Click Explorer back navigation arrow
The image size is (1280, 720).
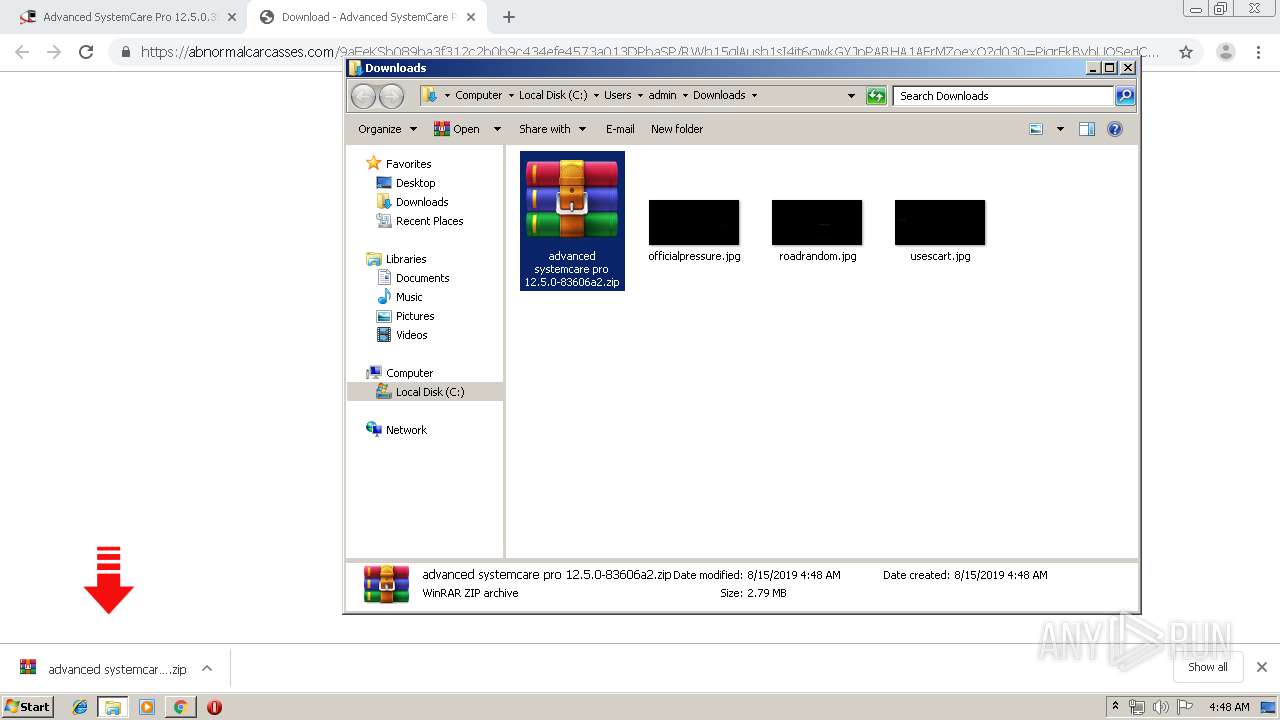click(363, 96)
